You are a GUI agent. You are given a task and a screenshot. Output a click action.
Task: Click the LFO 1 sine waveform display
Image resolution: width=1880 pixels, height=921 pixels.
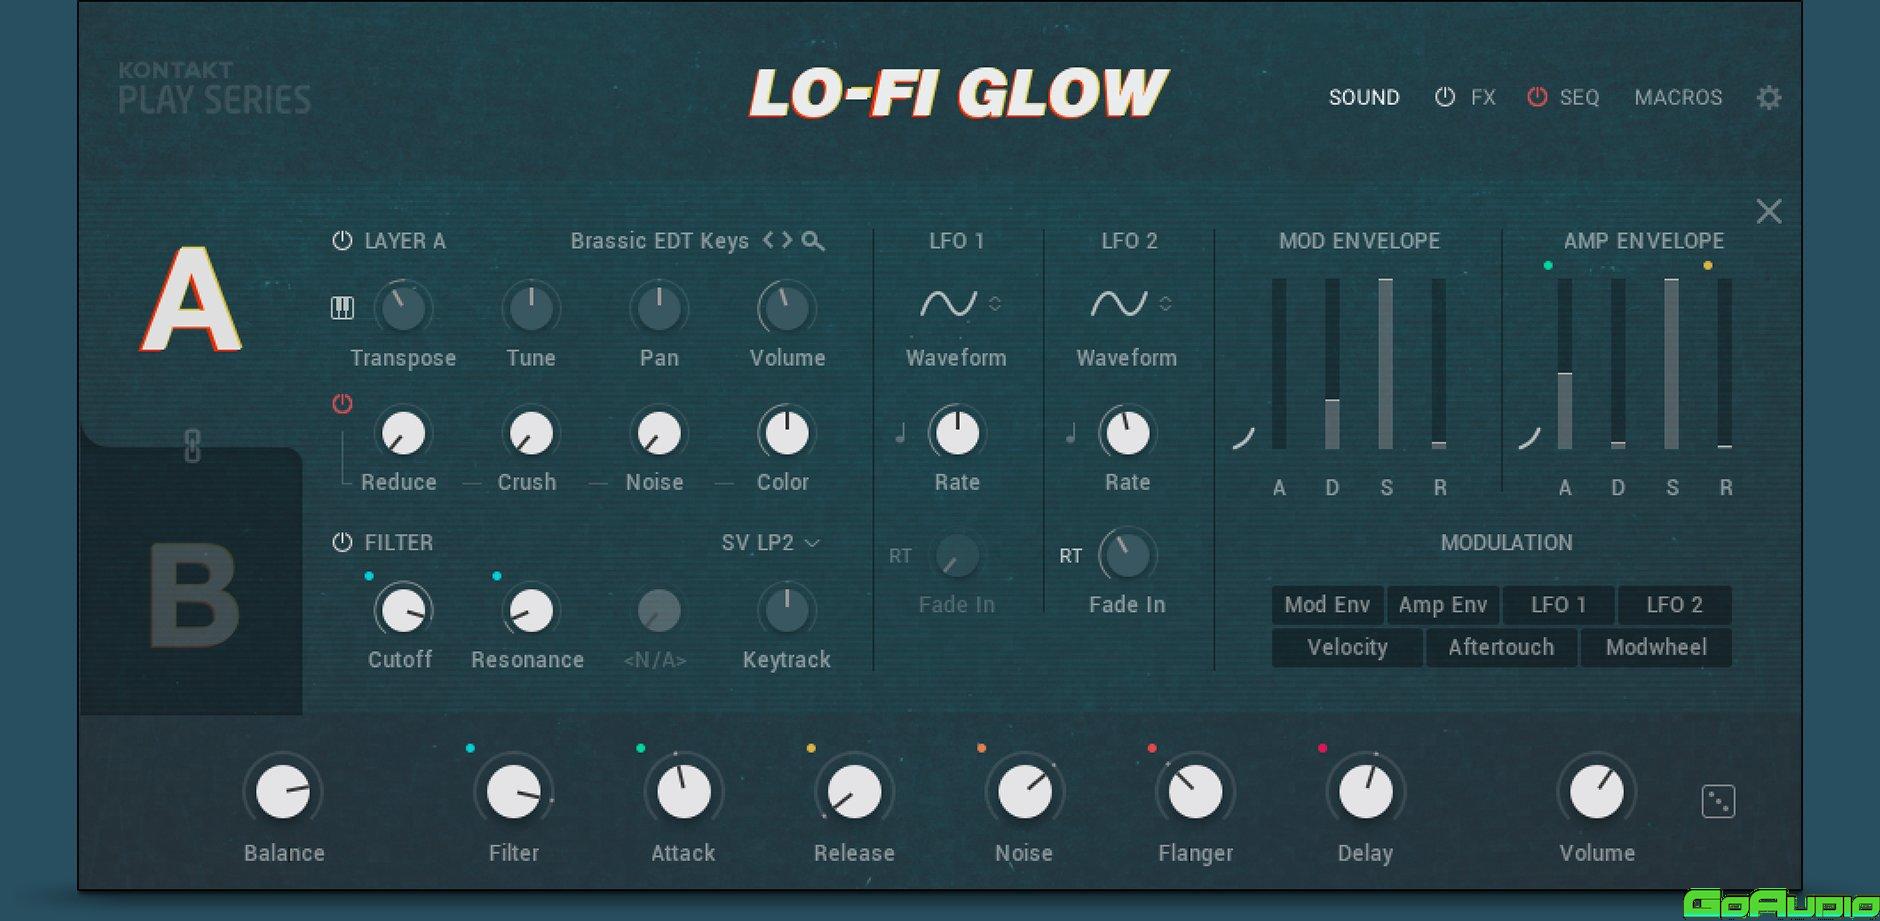[x=948, y=304]
